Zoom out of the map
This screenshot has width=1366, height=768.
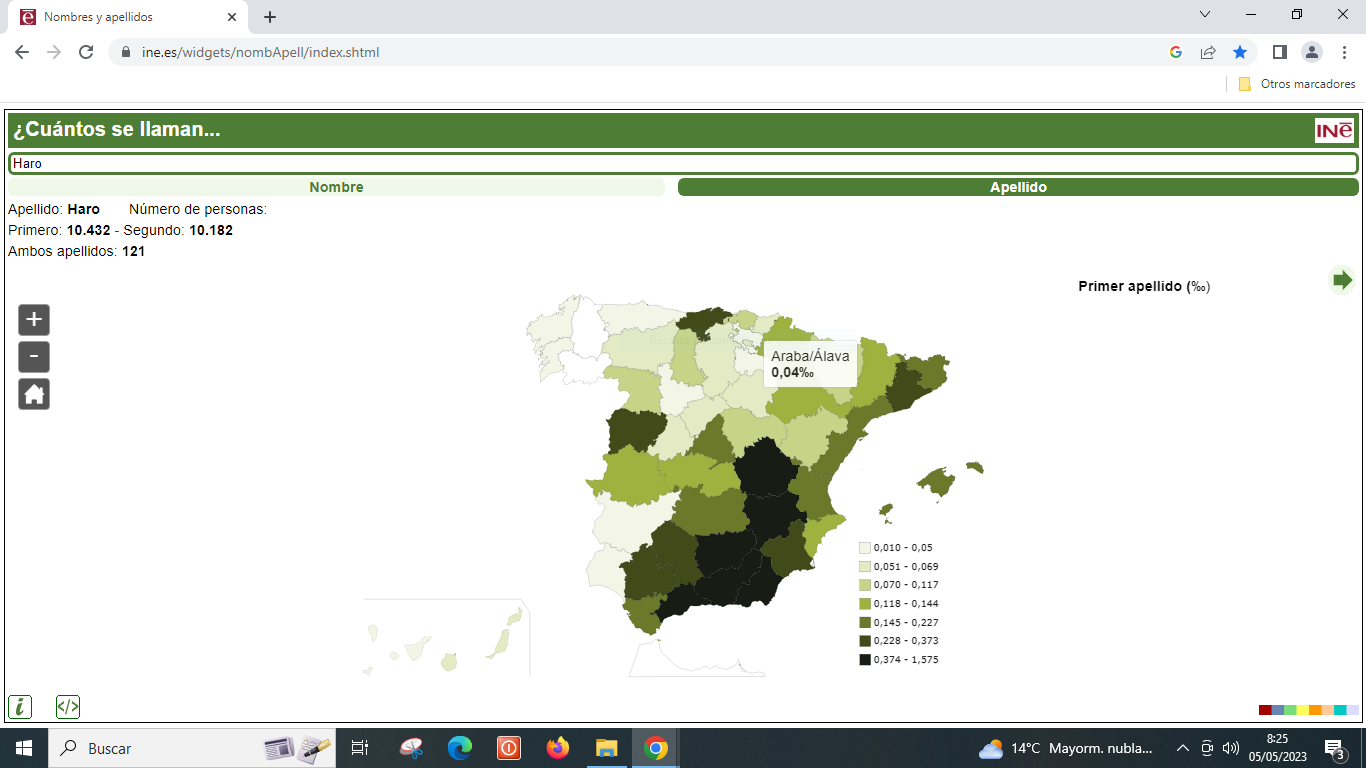(x=34, y=357)
